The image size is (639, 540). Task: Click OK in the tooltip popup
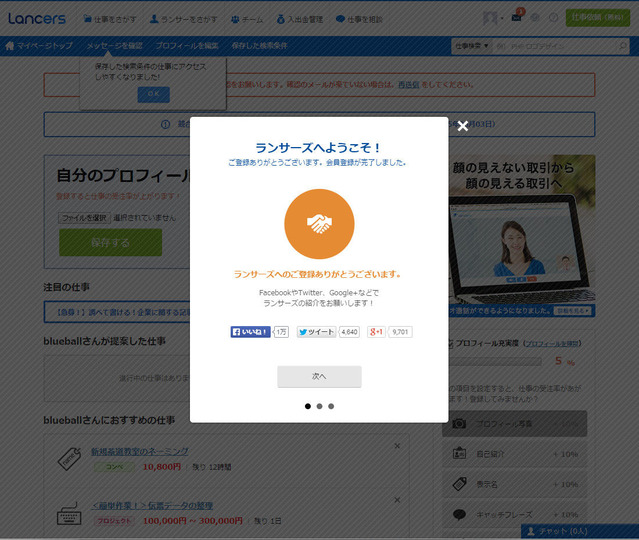point(153,94)
